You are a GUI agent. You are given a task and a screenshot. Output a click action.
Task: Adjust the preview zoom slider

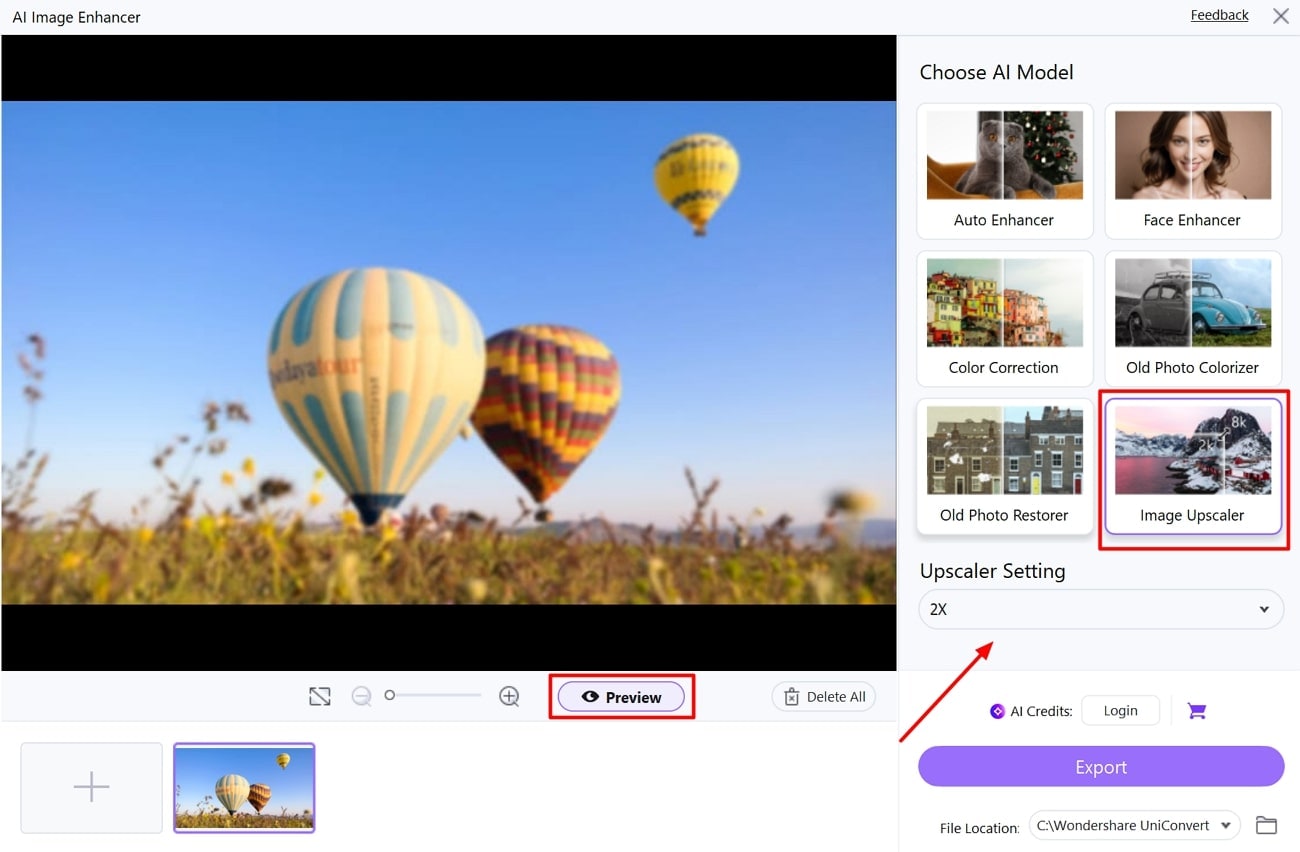[435, 695]
